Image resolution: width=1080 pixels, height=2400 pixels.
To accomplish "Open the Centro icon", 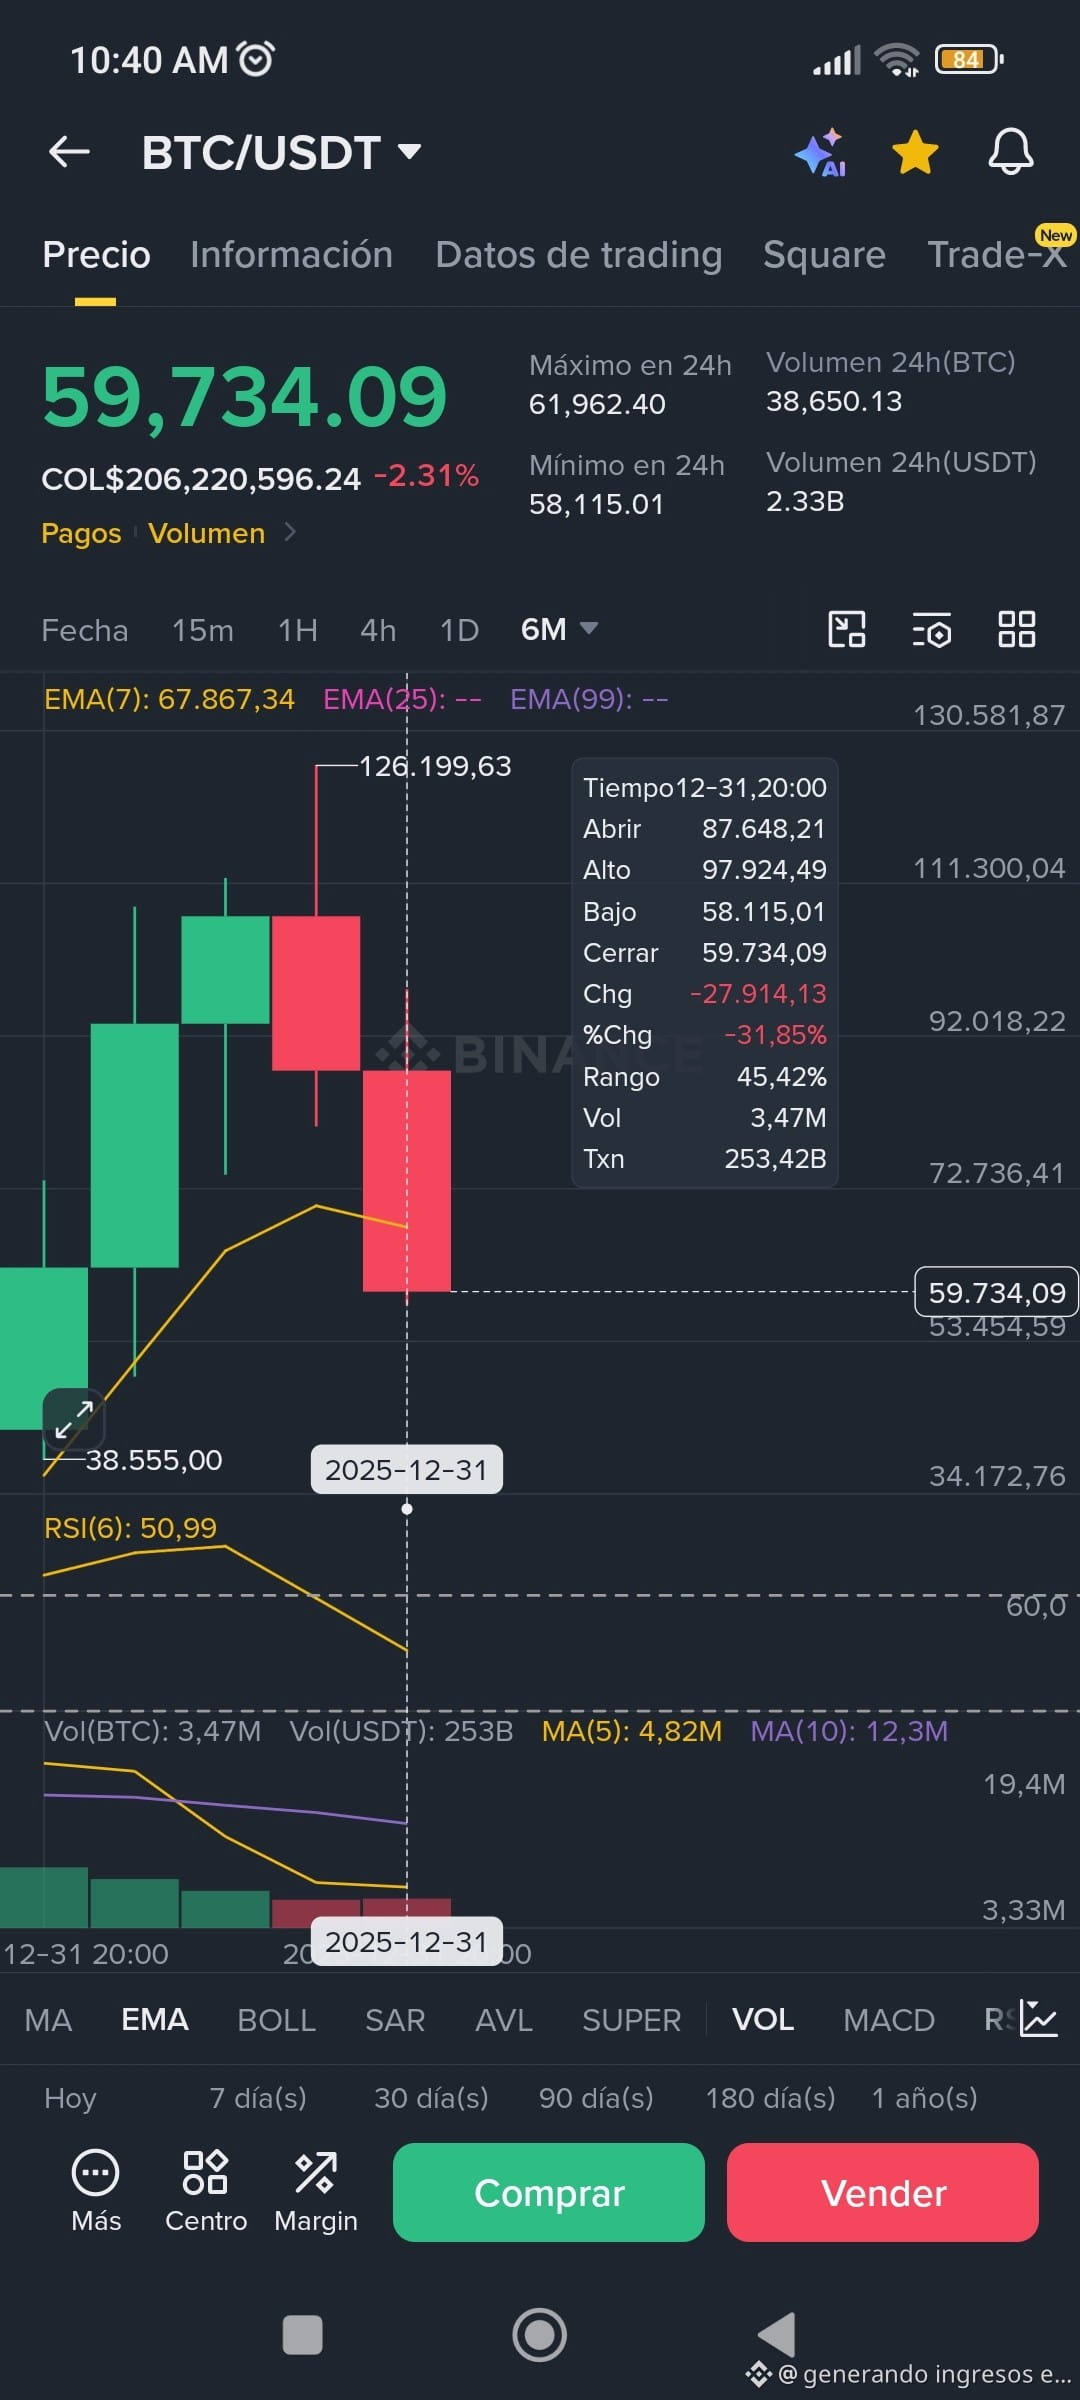I will (206, 2190).
